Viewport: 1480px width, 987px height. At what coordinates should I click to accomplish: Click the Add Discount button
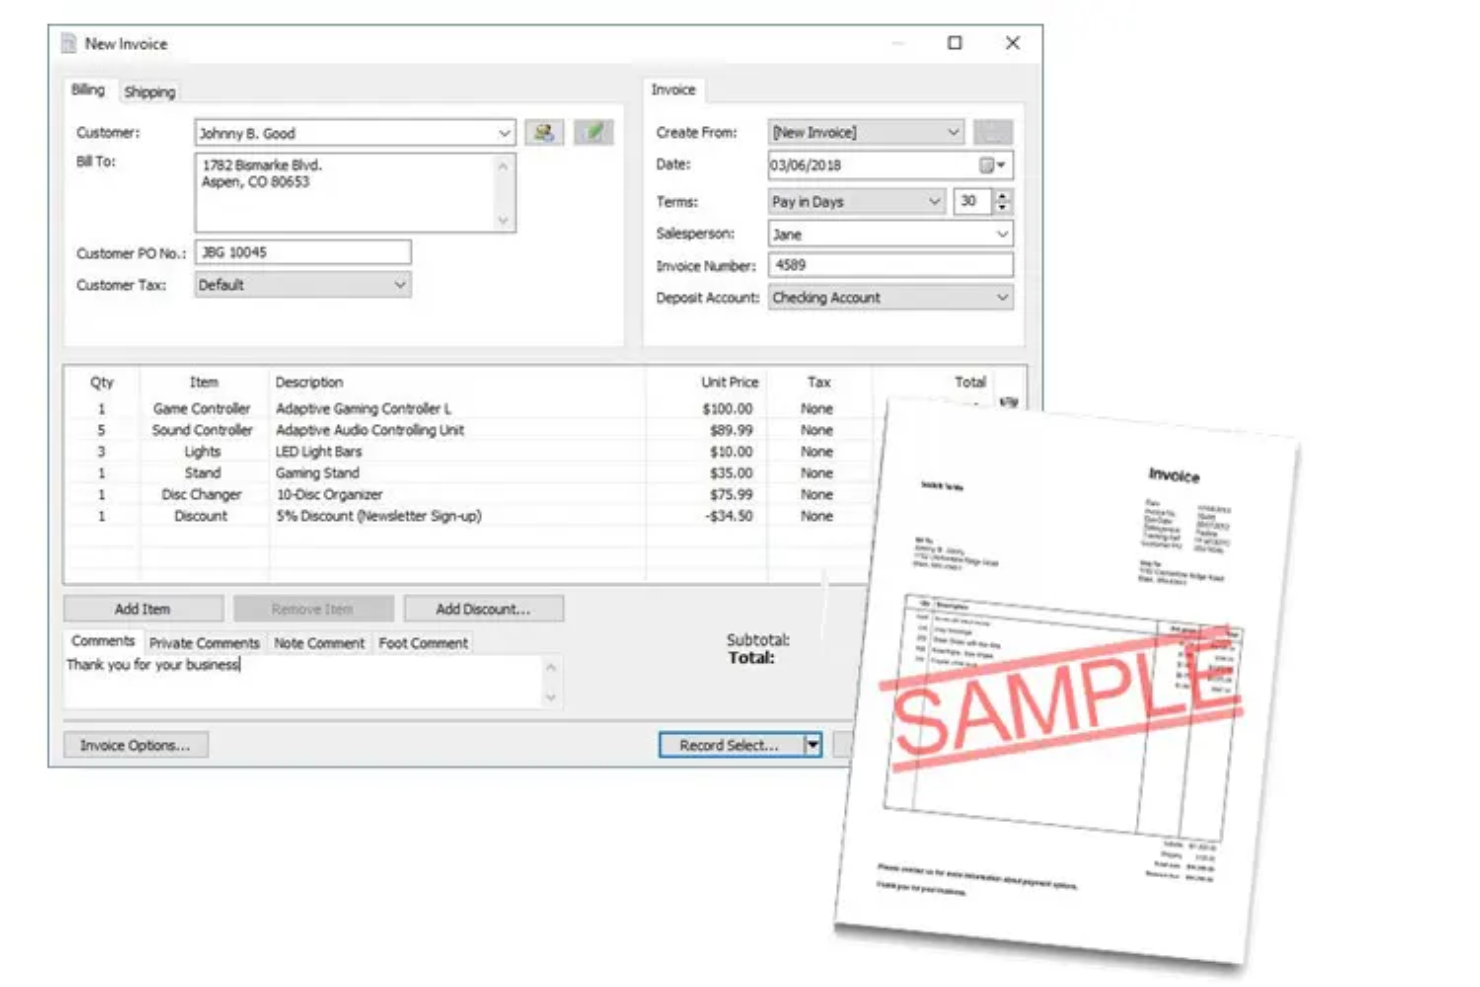(x=484, y=608)
